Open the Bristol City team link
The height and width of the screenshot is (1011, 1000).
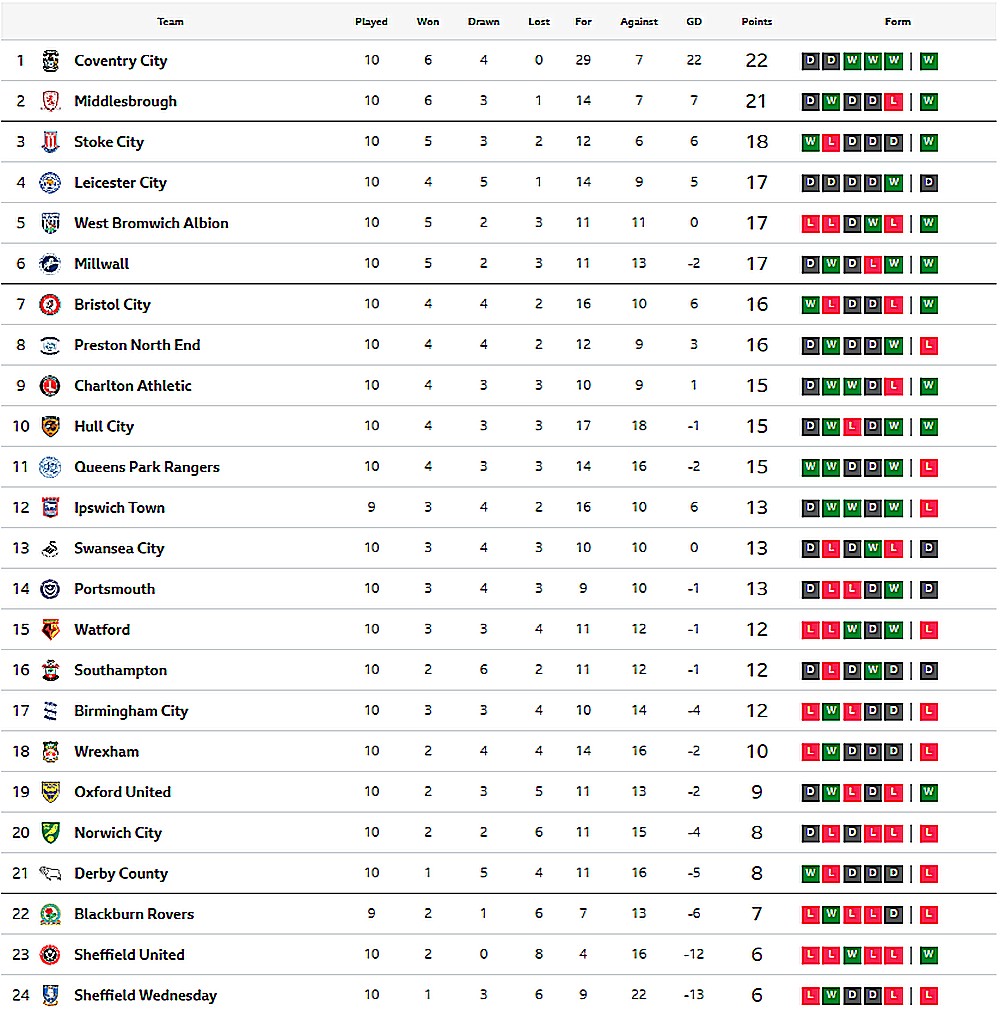[112, 305]
